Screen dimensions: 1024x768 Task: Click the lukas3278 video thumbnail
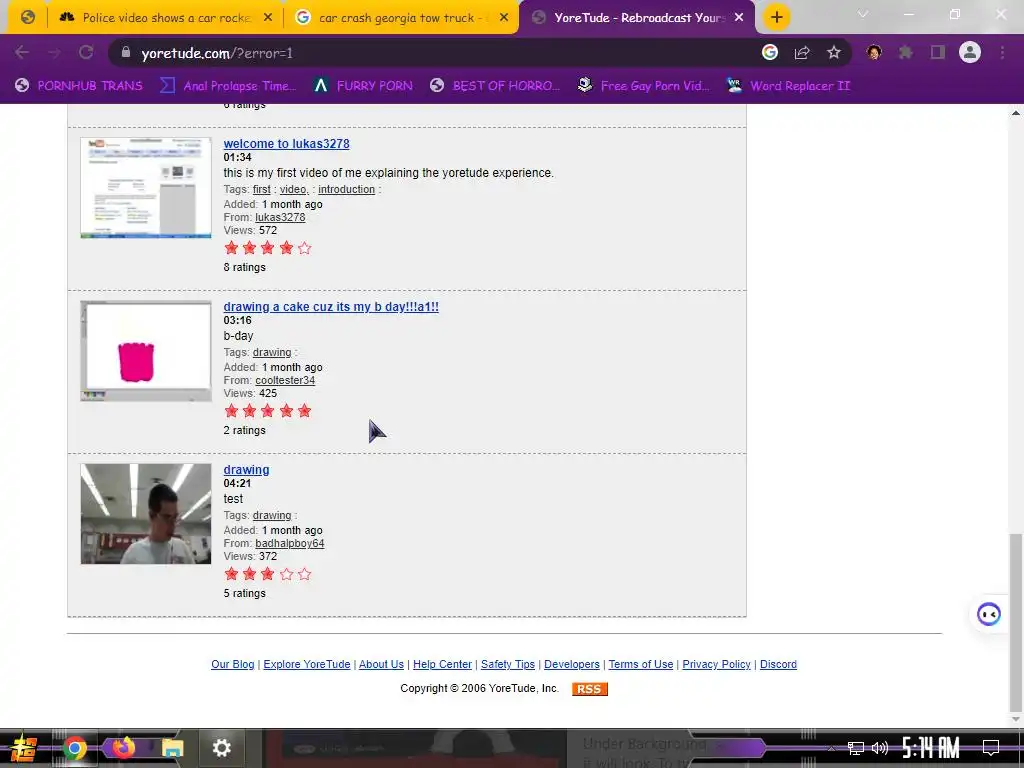click(146, 187)
